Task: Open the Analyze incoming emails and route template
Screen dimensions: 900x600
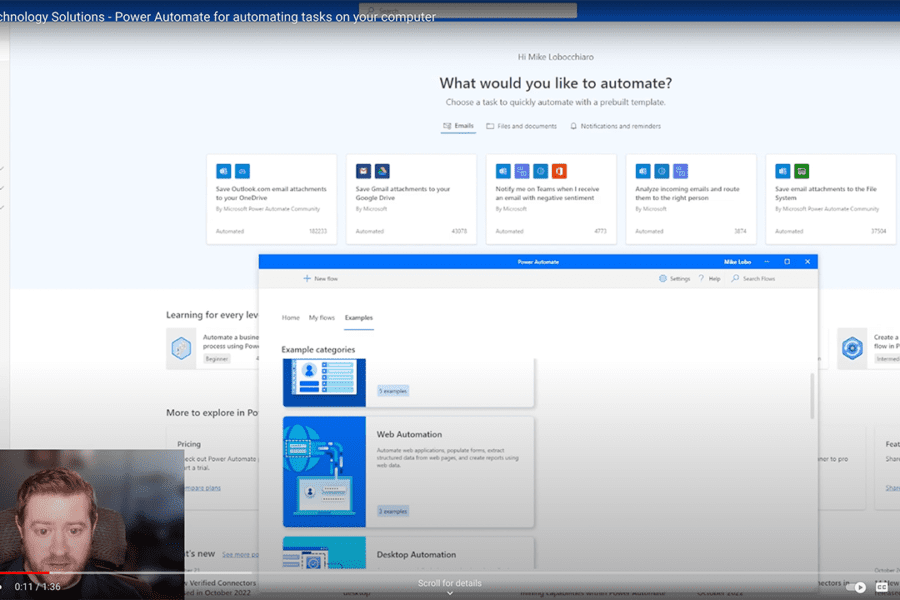Action: pyautogui.click(x=691, y=199)
